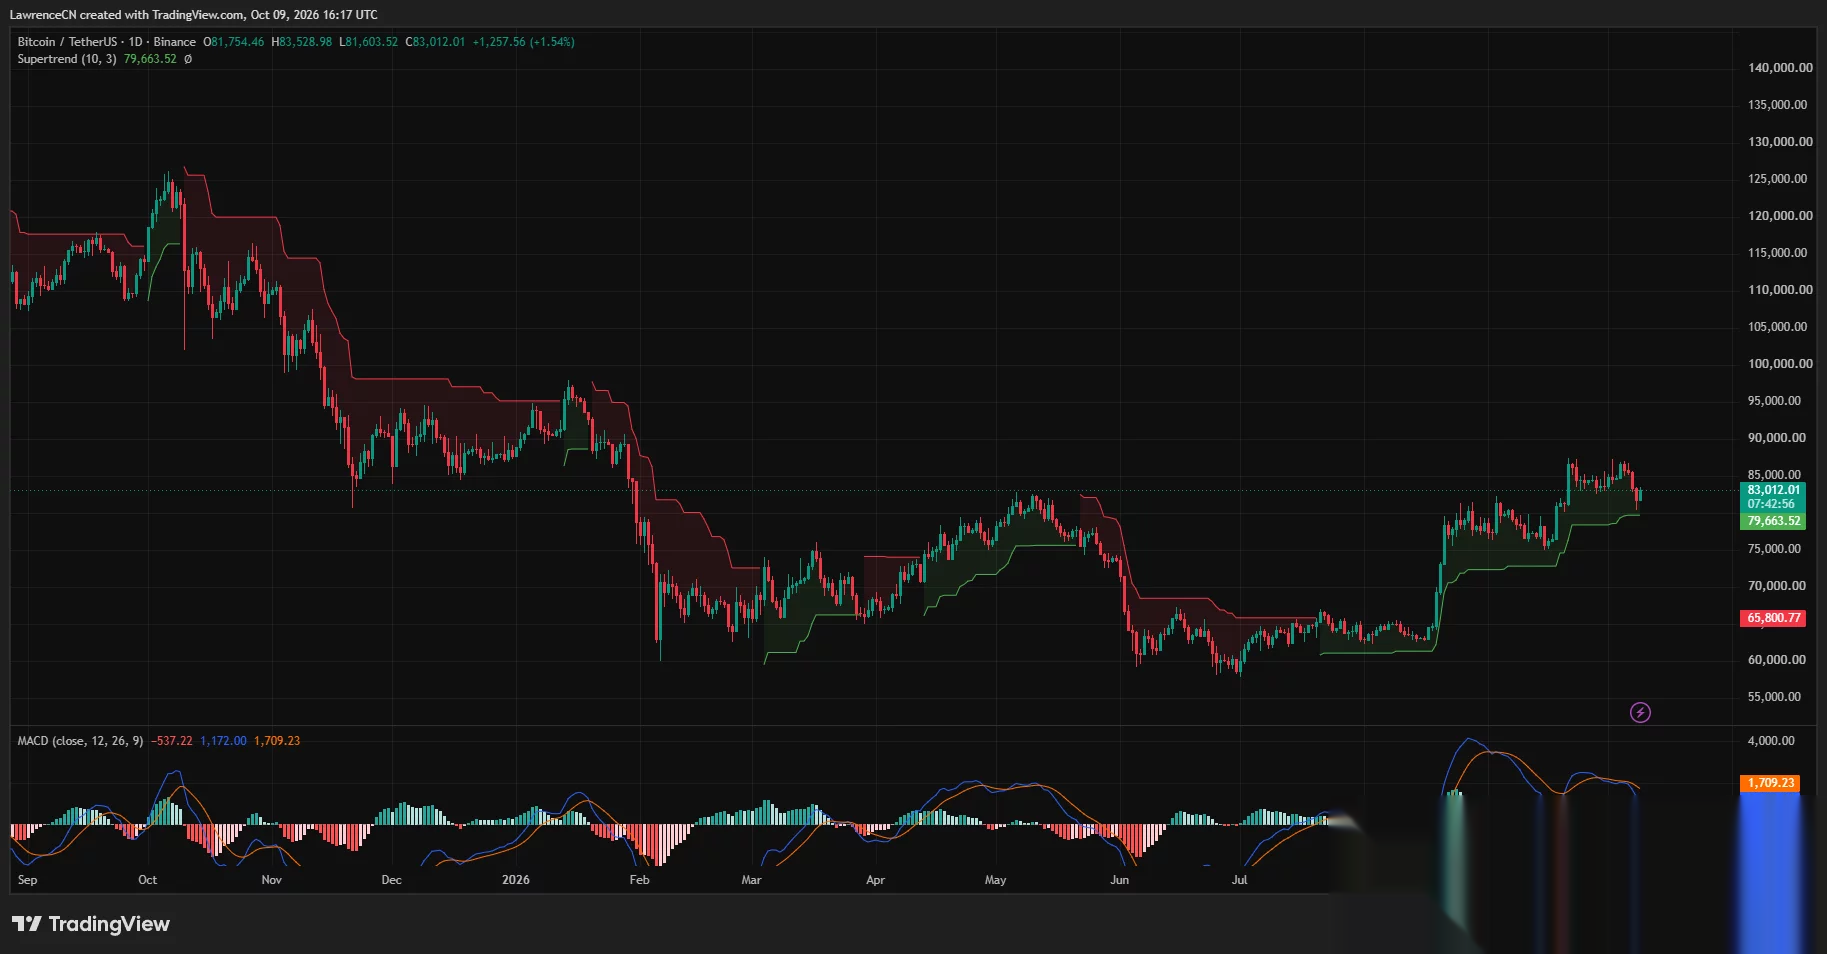Click the 90,000.00 price axis label
Viewport: 1827px width, 954px height.
click(x=1776, y=438)
